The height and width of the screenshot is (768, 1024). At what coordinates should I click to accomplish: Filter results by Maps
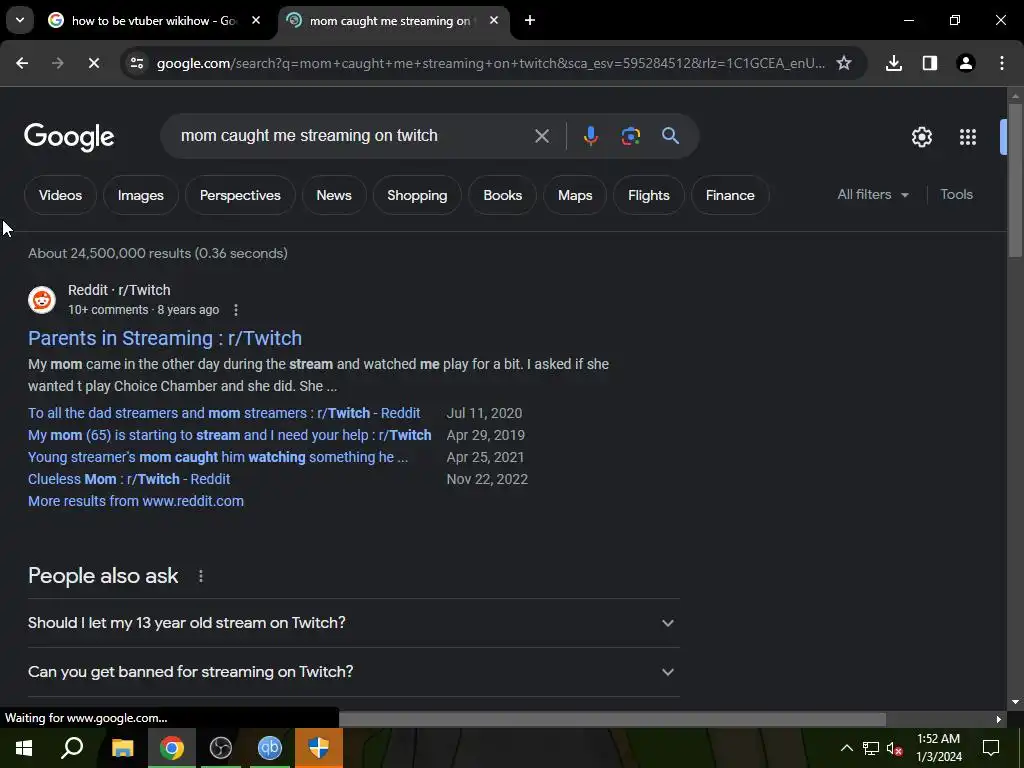575,195
